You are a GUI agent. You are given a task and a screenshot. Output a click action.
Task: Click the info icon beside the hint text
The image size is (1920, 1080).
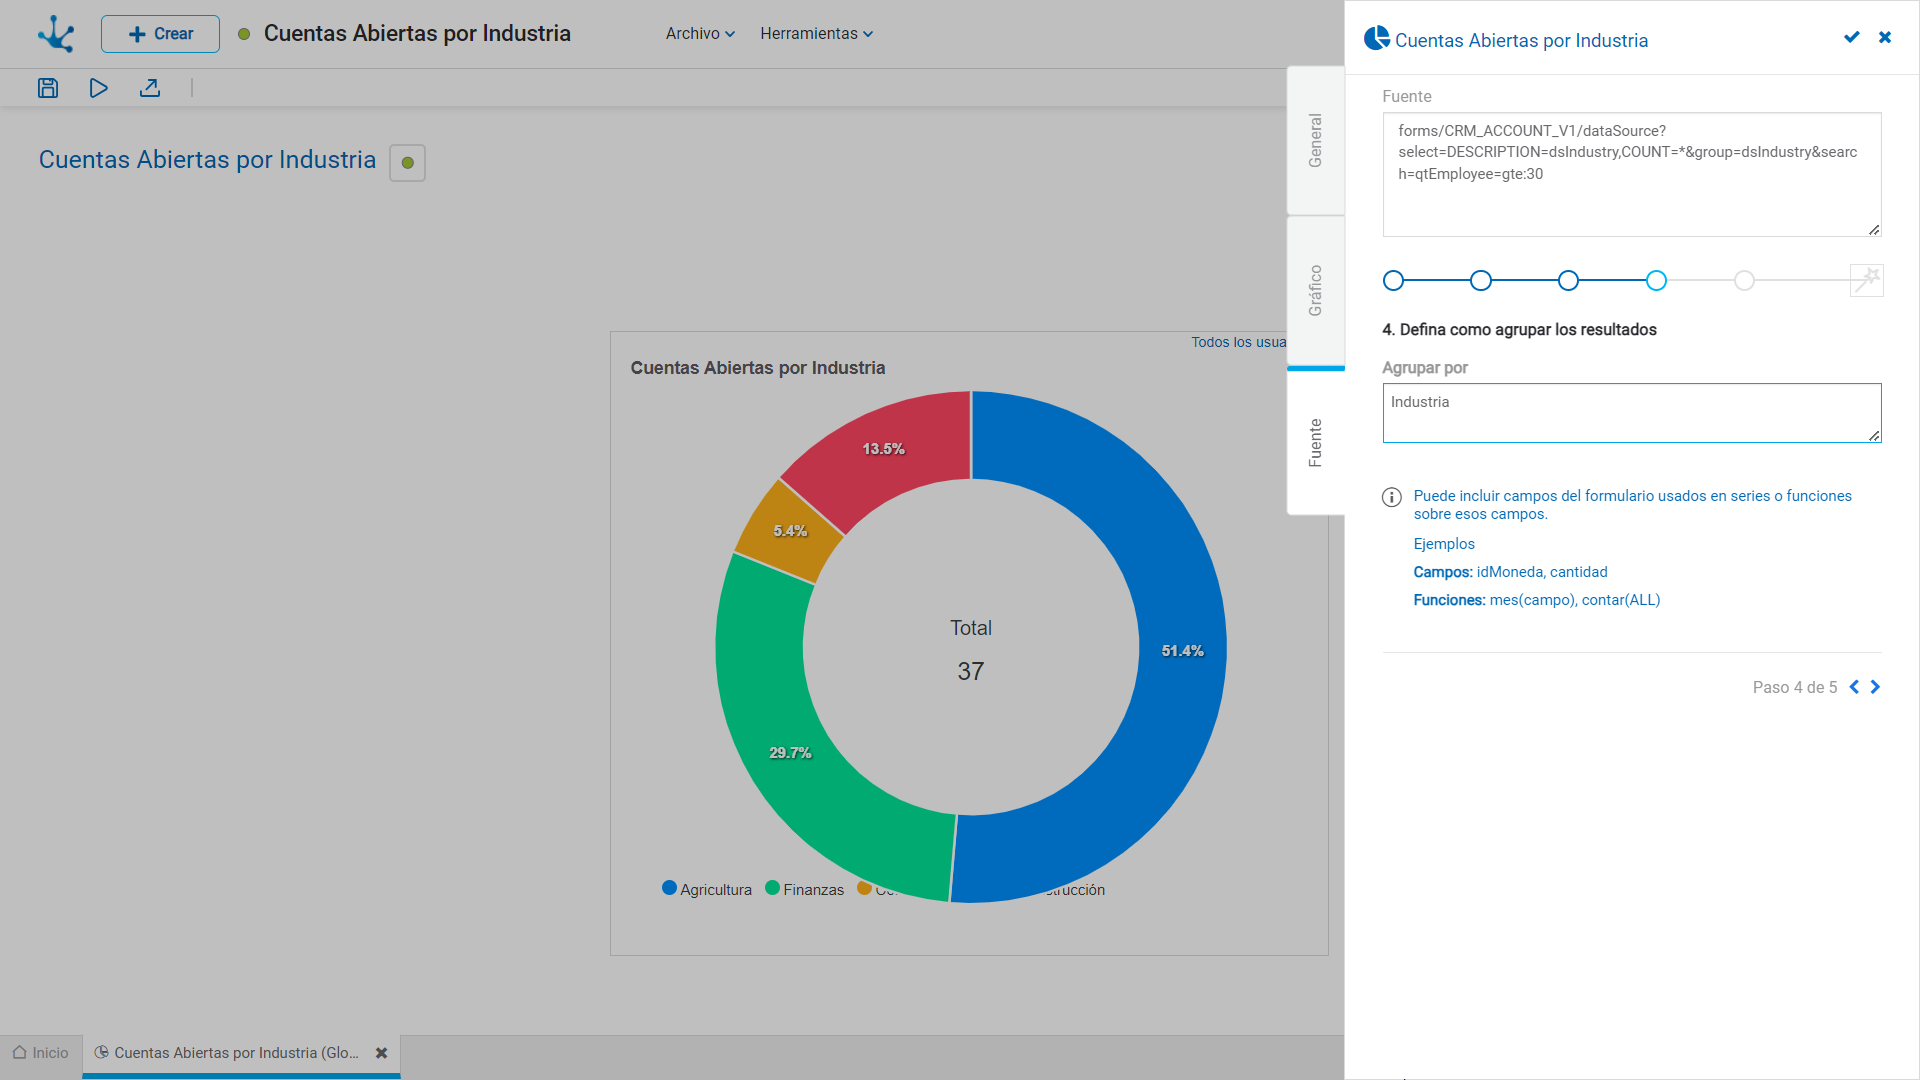coord(1392,498)
